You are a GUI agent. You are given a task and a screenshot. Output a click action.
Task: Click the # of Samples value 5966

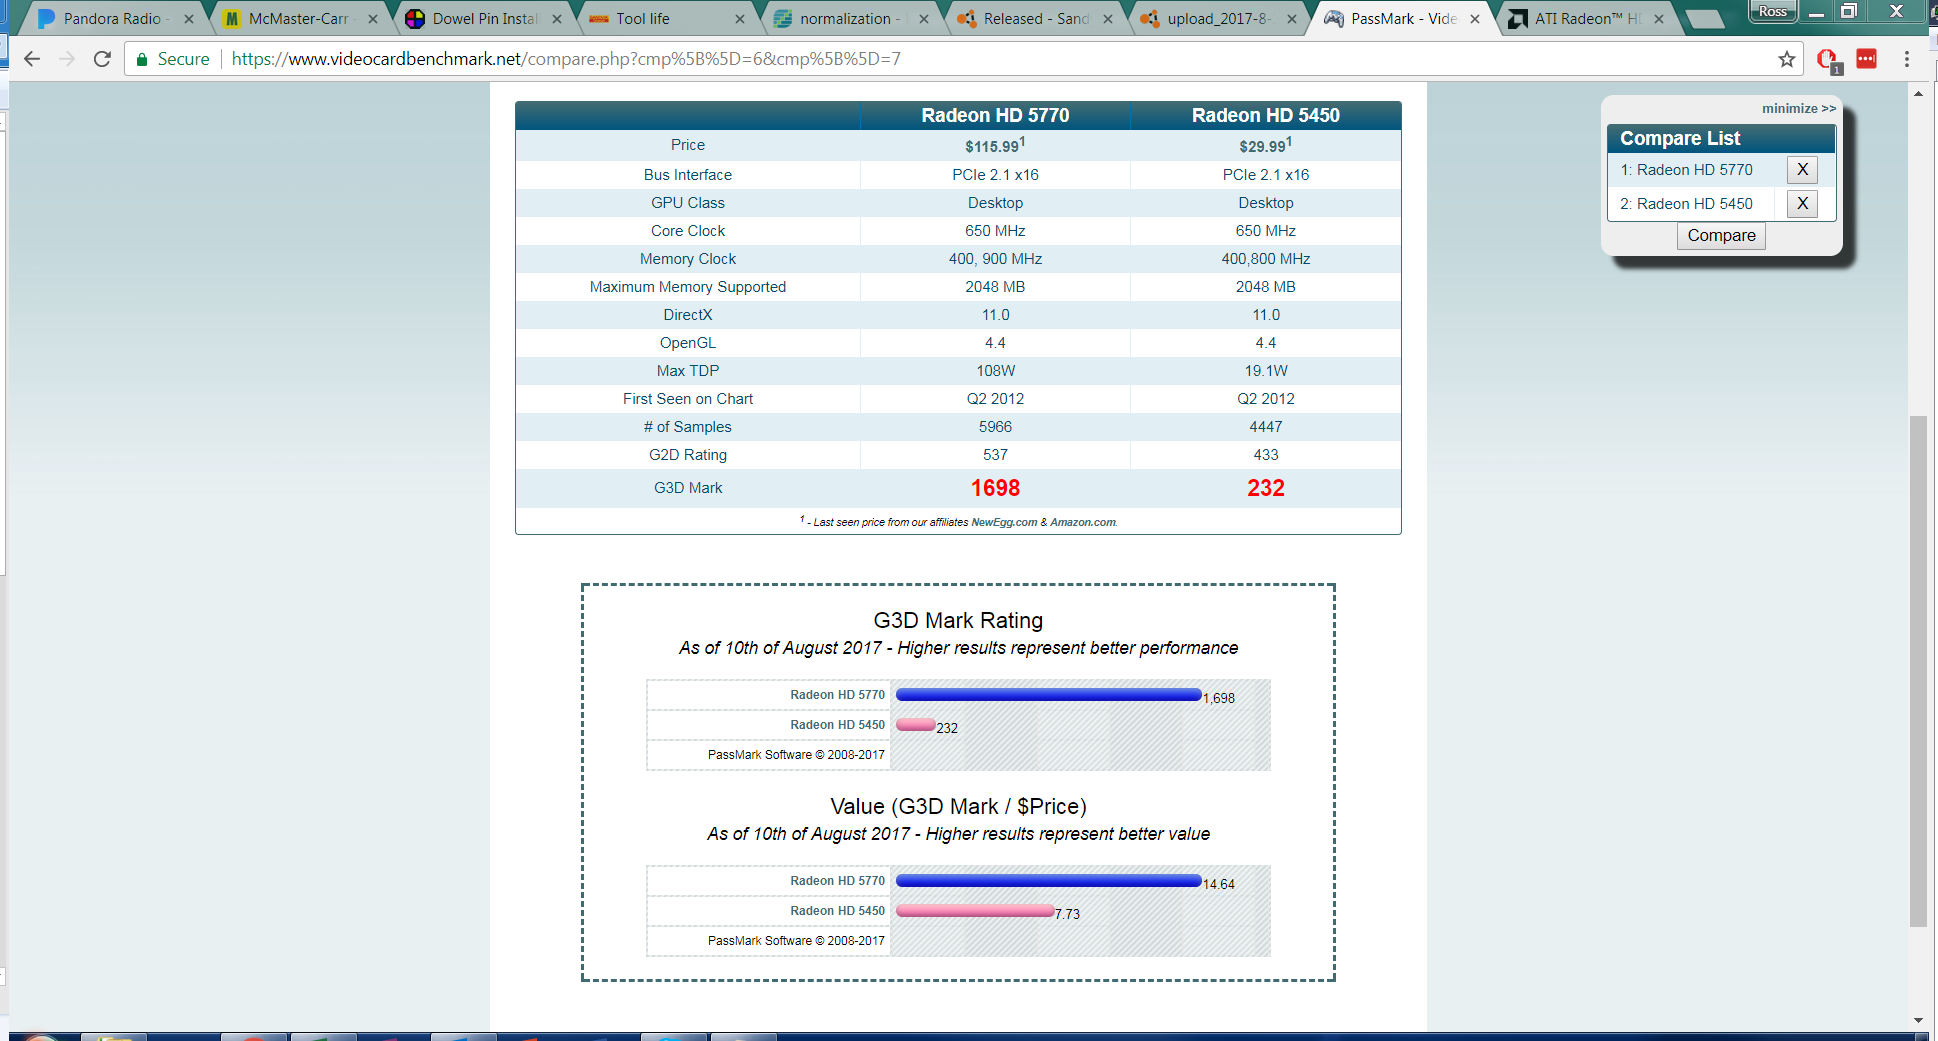click(x=995, y=427)
